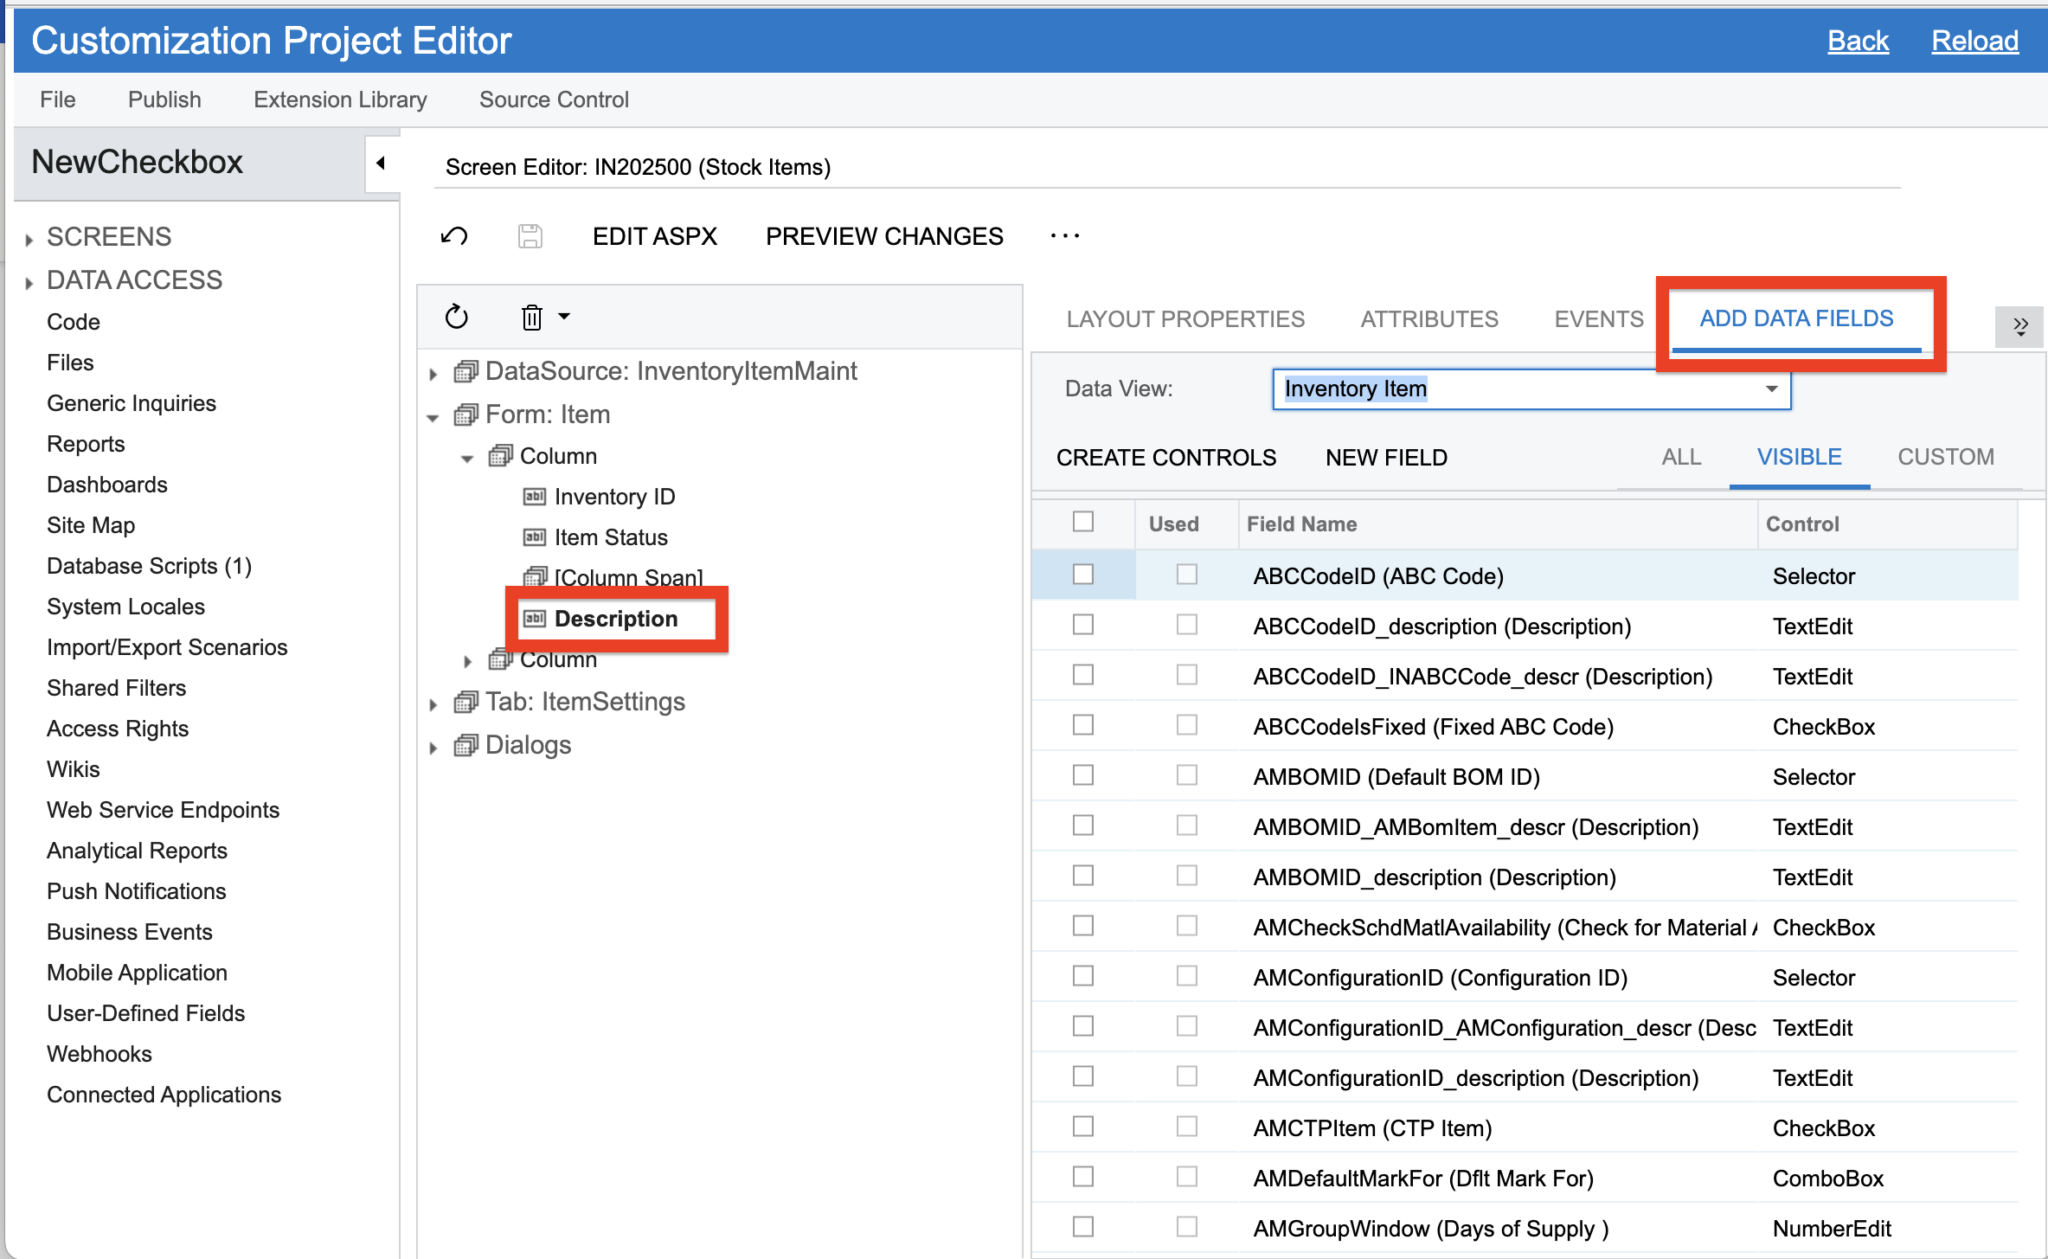Click the CREATE CONTROLS button
The image size is (2048, 1259).
click(1165, 457)
